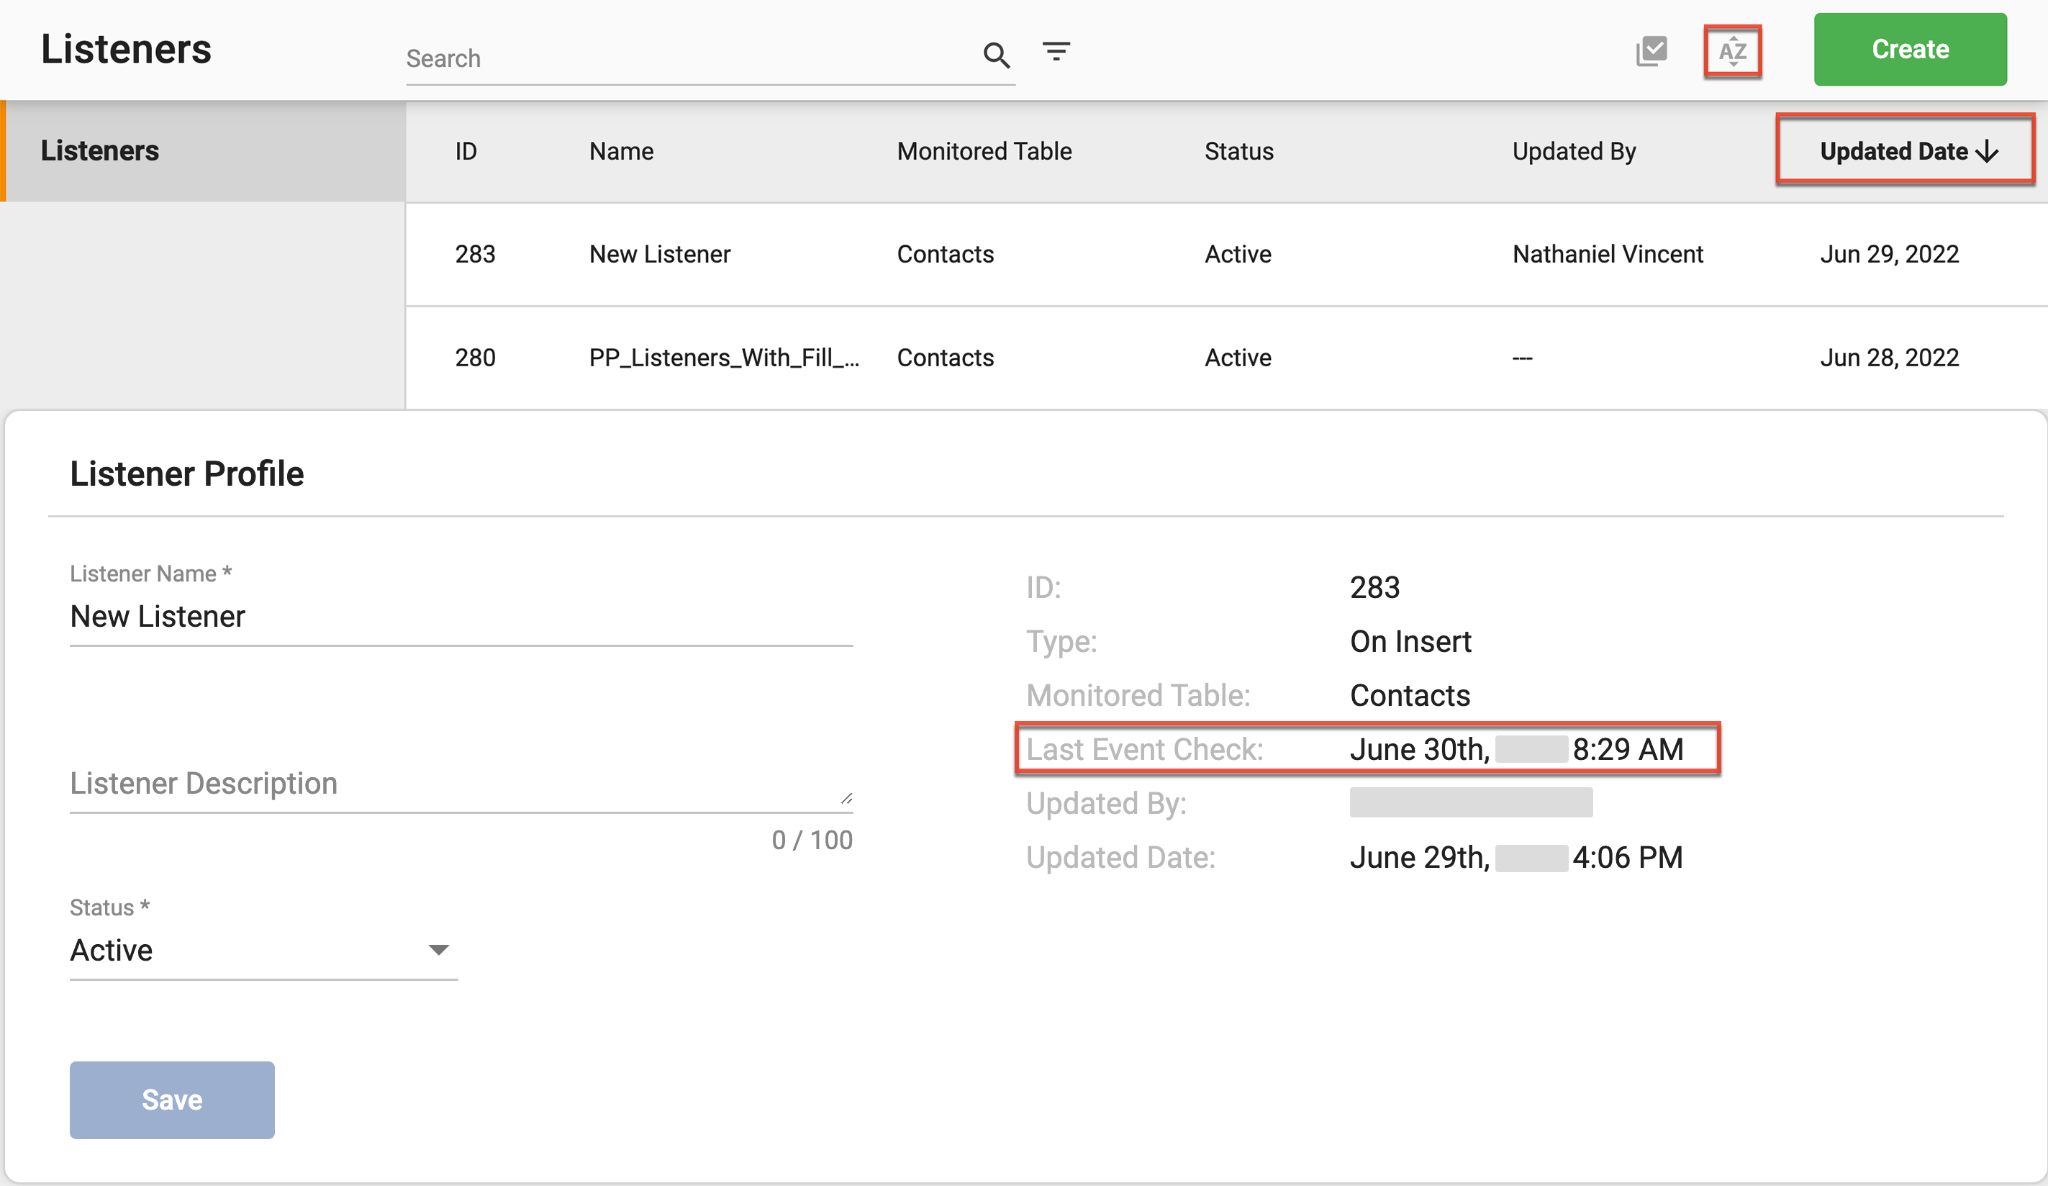The width and height of the screenshot is (2048, 1186).
Task: Click the Listener Profile heading
Action: 187,474
